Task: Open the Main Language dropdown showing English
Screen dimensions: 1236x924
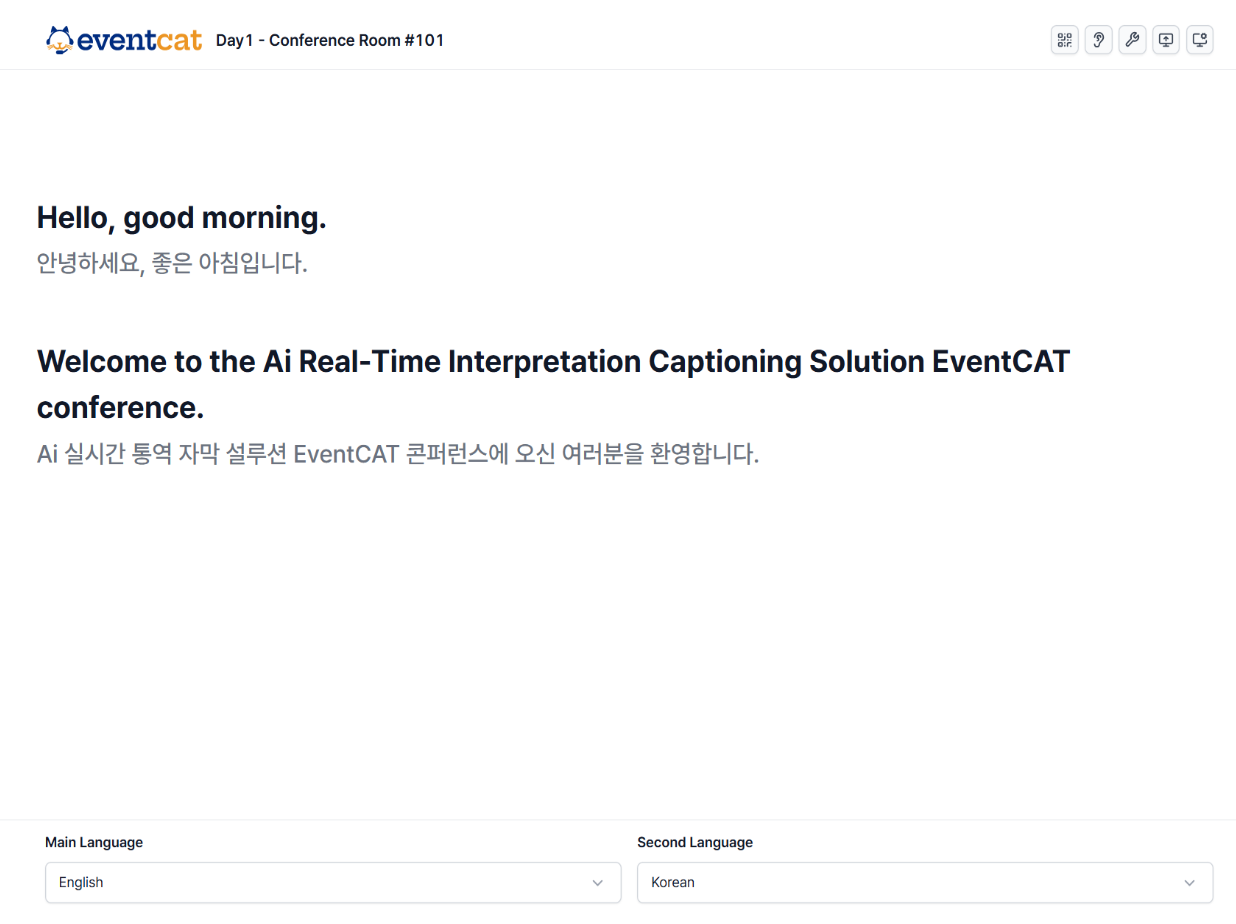Action: coord(333,883)
